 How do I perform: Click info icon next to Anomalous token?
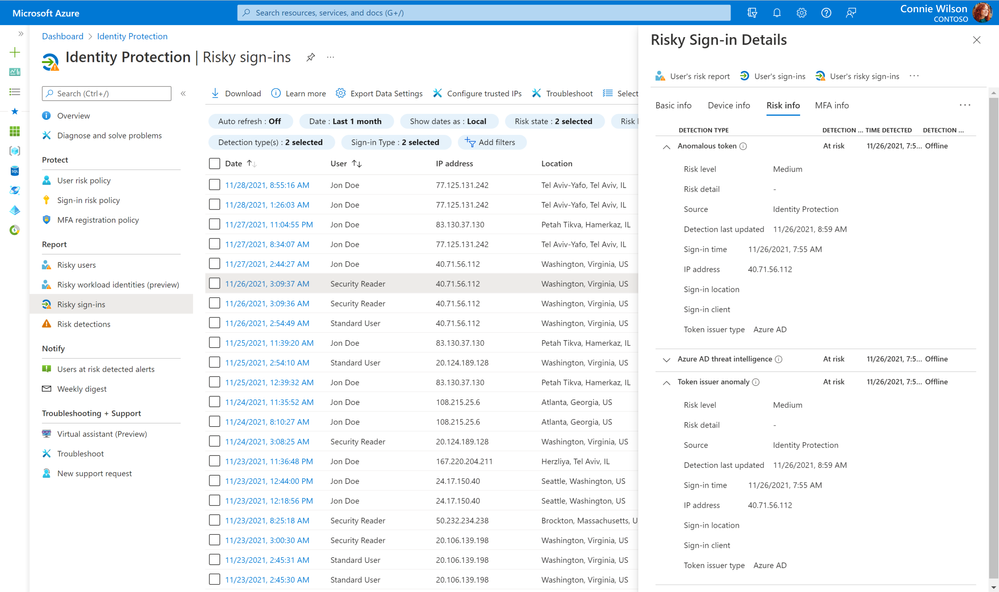tap(743, 146)
